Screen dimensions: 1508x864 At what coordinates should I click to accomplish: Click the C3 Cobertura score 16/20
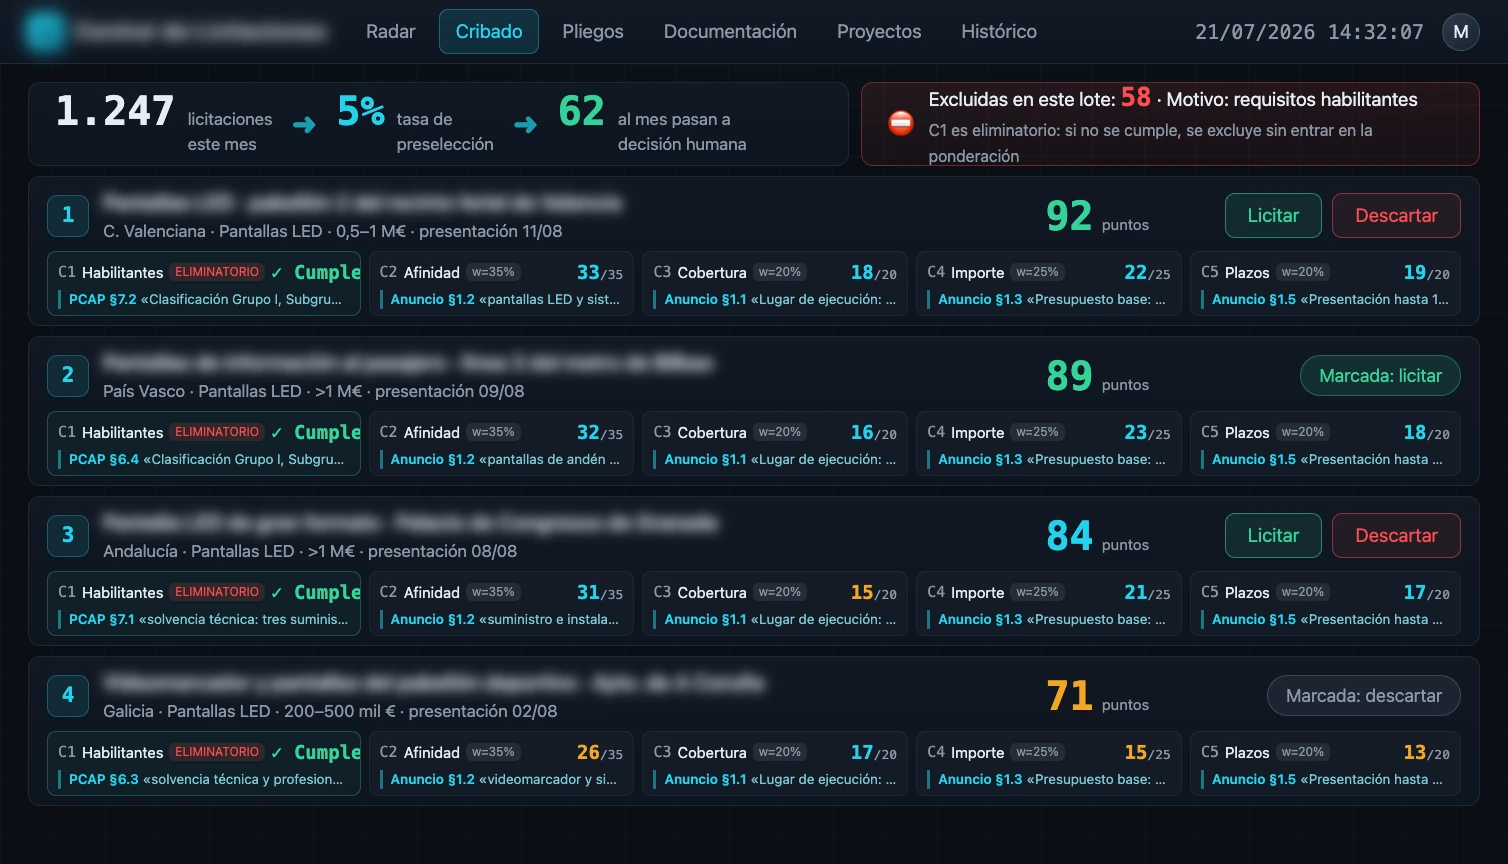(x=873, y=432)
